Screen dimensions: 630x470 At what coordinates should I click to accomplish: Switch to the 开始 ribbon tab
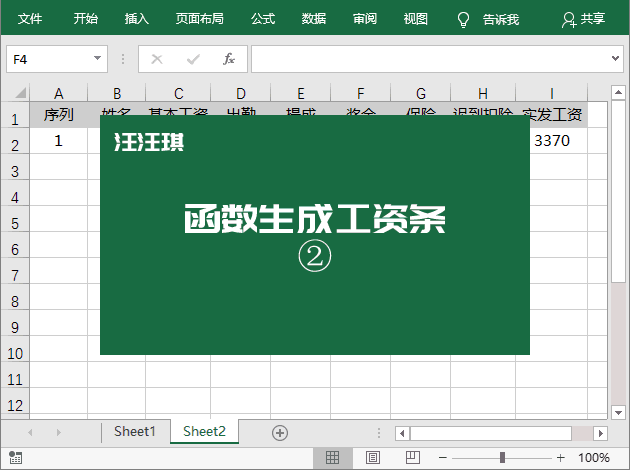click(x=86, y=19)
